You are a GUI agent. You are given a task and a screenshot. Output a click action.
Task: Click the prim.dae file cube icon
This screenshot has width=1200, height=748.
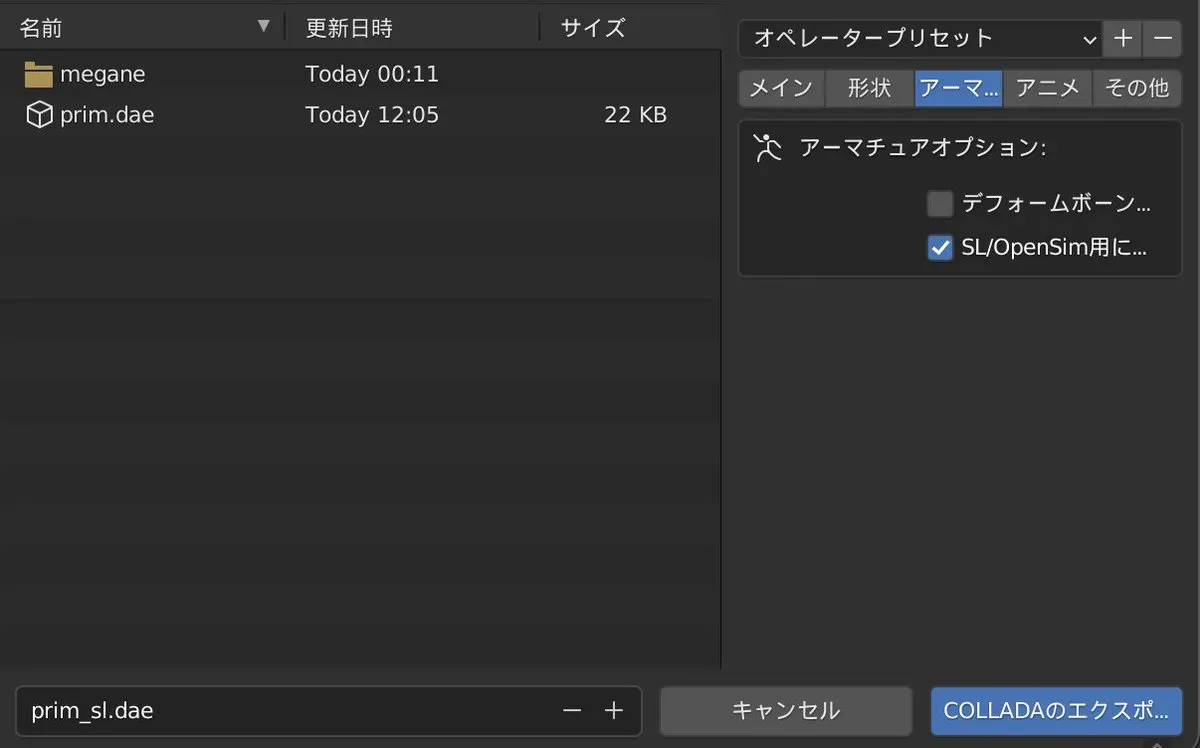point(38,115)
